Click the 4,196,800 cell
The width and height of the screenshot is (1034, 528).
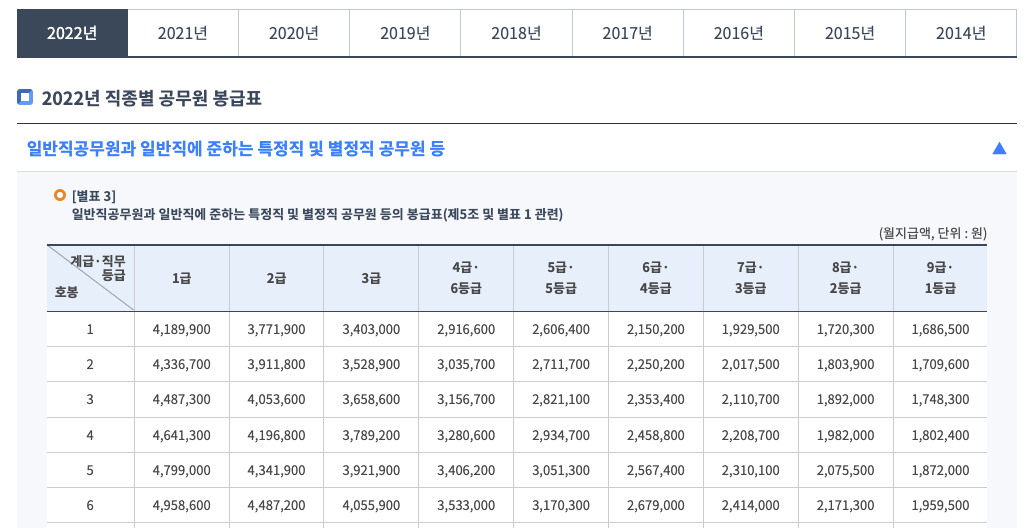pyautogui.click(x=276, y=435)
